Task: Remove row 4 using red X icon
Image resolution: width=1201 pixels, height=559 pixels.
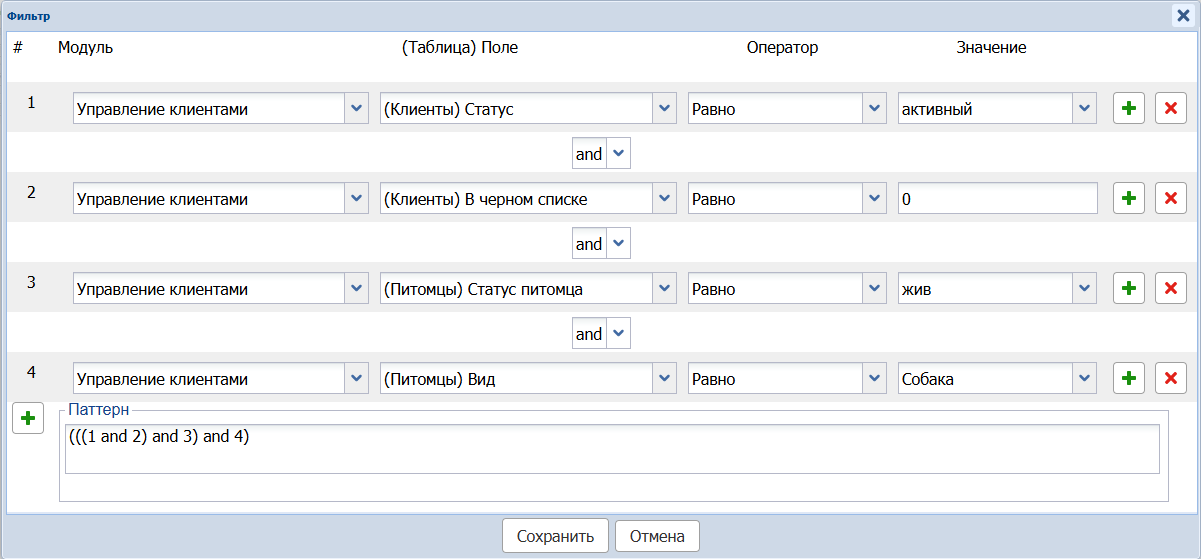Action: [x=1171, y=379]
